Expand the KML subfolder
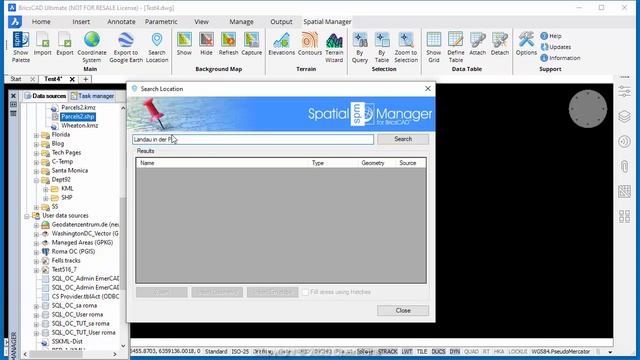This screenshot has width=640, height=360. tap(46, 189)
